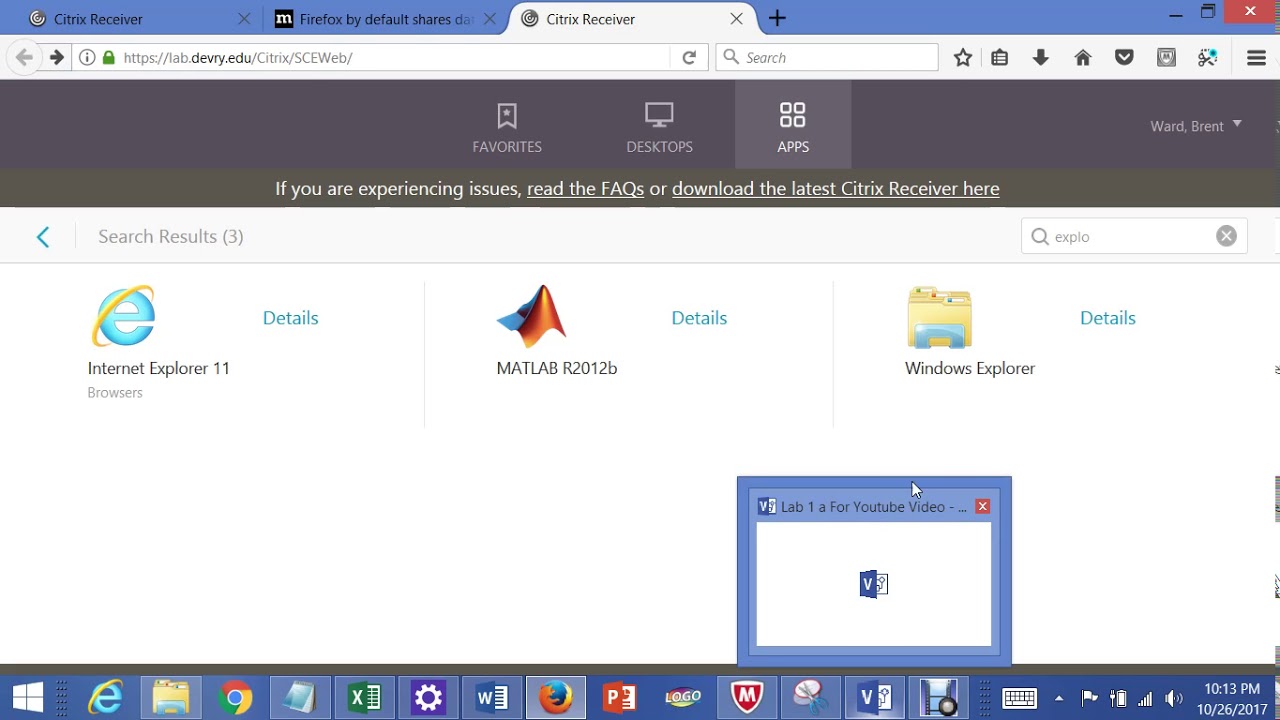Viewport: 1280px width, 720px height.
Task: Switch to the Firefox default shares tab
Action: [373, 18]
